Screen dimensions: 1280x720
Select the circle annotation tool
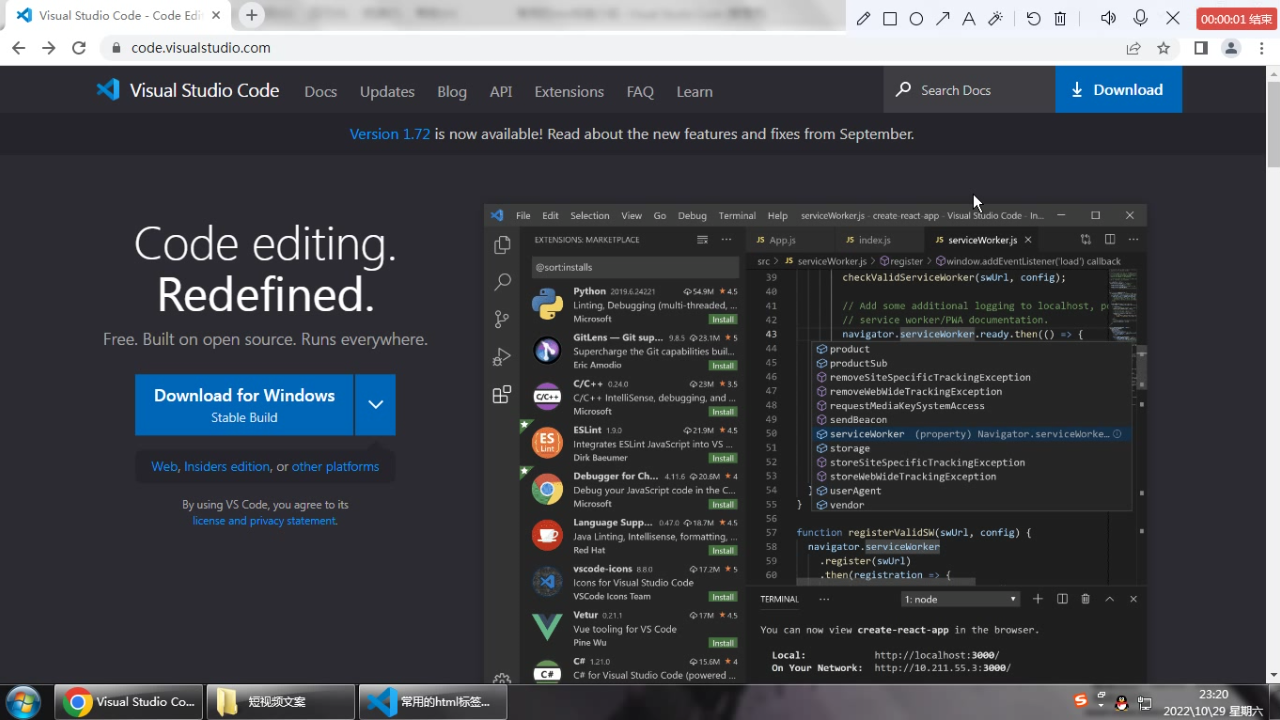pos(916,19)
